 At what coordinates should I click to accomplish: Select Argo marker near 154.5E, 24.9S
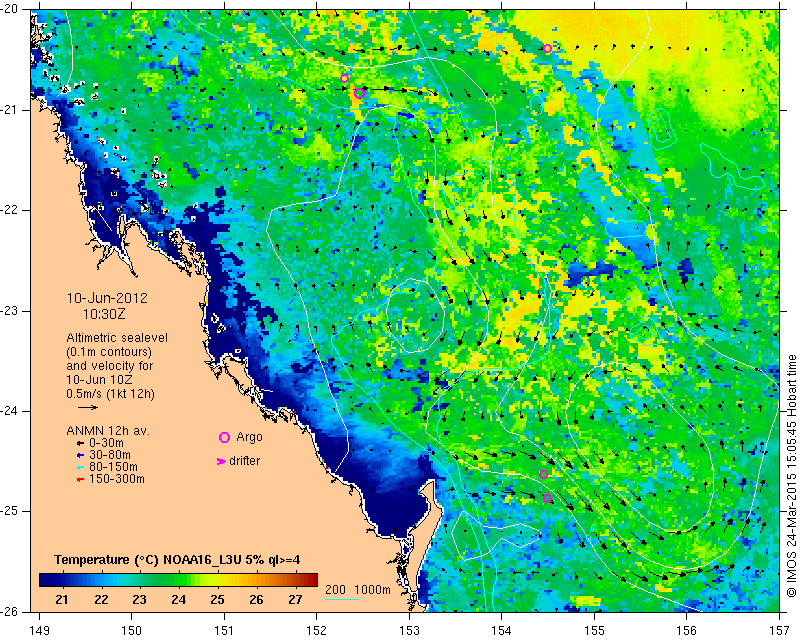click(x=547, y=499)
